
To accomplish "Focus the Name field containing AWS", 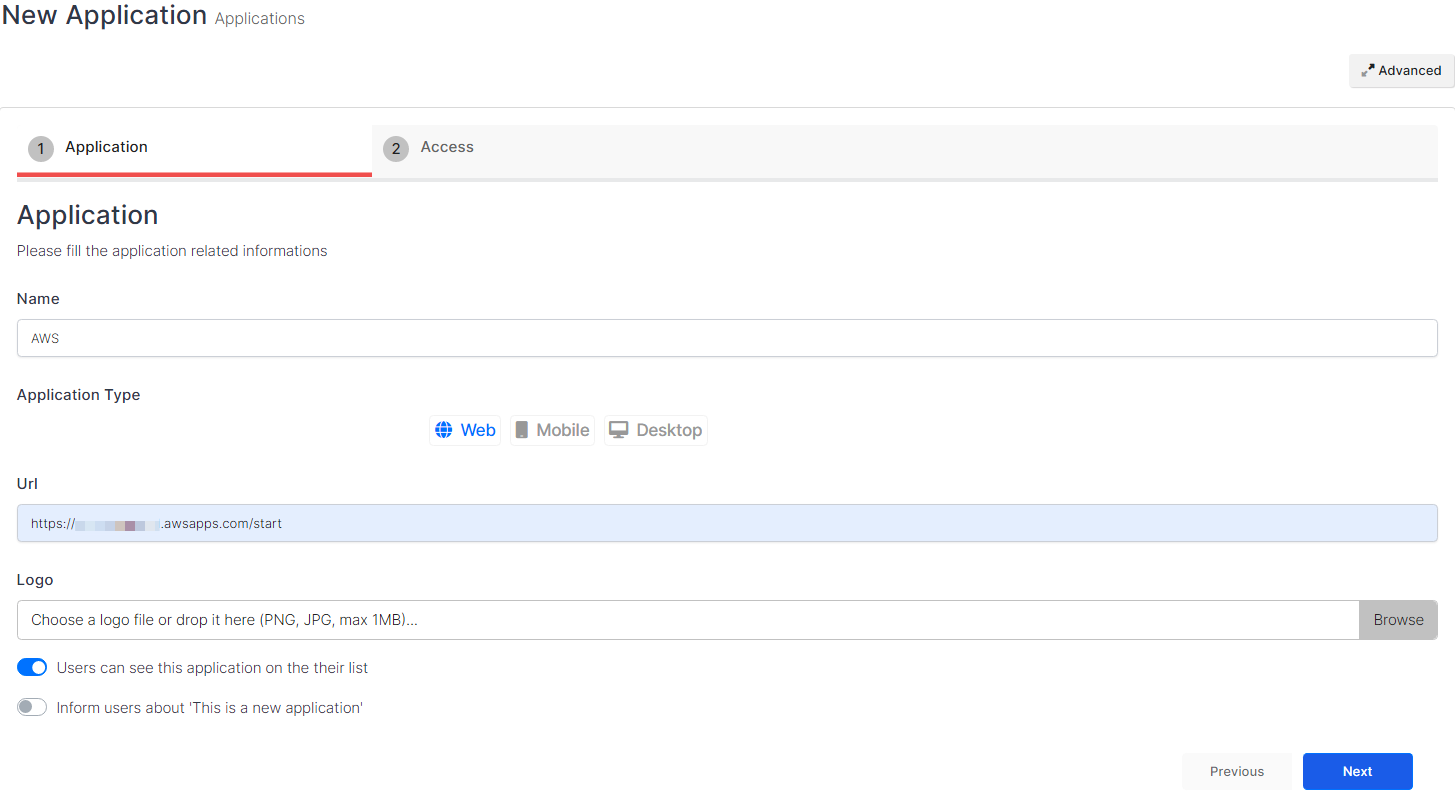I will coord(727,338).
